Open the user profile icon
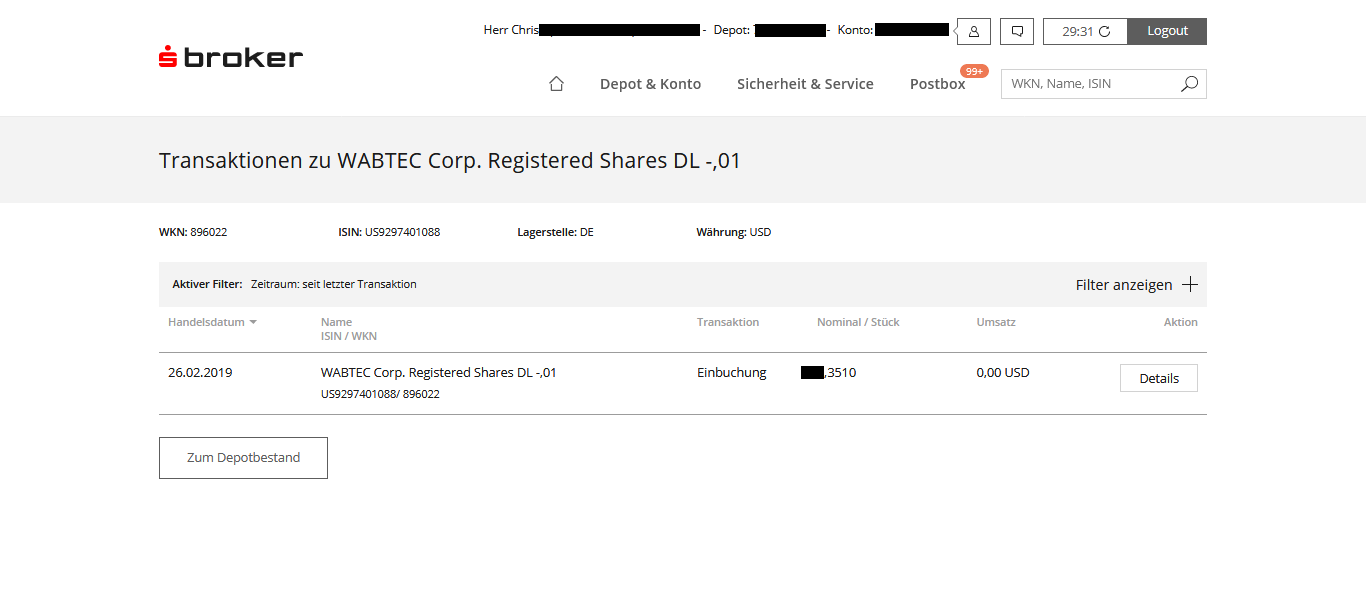Viewport: 1366px width, 597px height. tap(972, 31)
